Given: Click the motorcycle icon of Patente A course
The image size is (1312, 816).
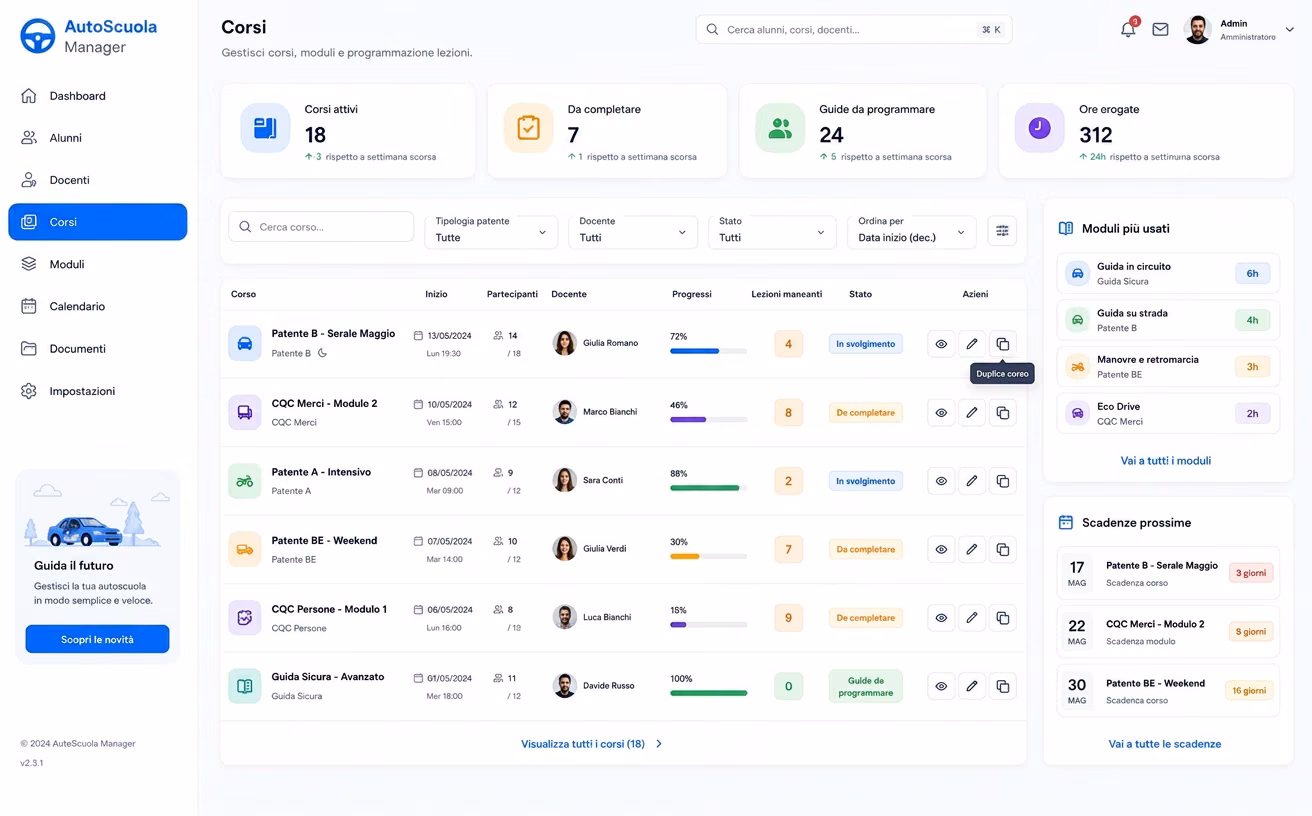Looking at the screenshot, I should click(245, 481).
